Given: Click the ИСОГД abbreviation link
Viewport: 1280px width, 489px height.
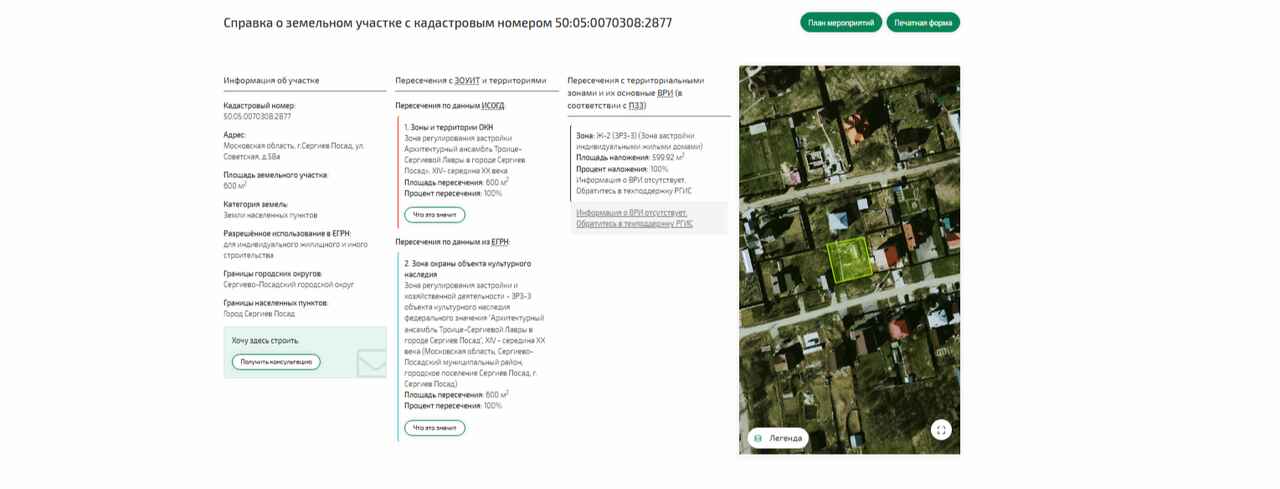Looking at the screenshot, I should (493, 105).
